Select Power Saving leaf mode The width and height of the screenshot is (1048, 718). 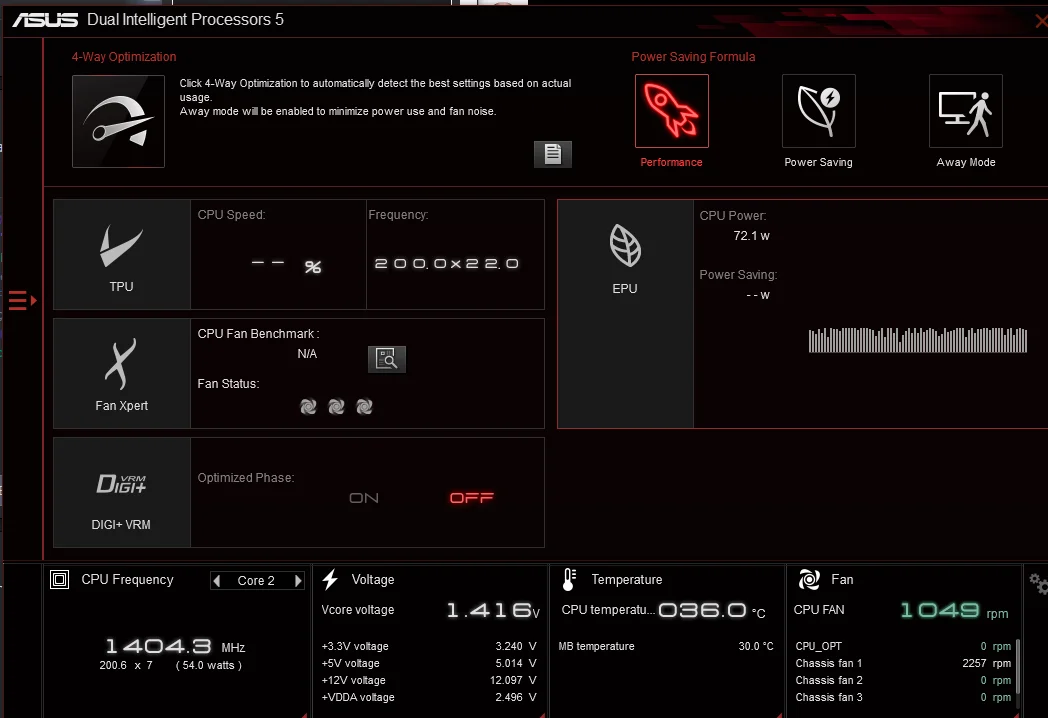819,111
